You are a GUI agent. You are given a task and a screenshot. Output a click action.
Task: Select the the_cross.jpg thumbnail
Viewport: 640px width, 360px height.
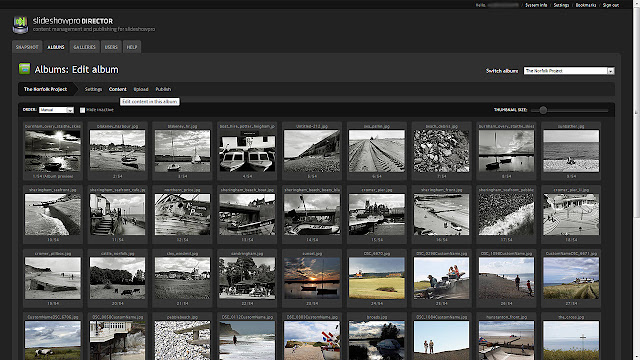point(571,340)
